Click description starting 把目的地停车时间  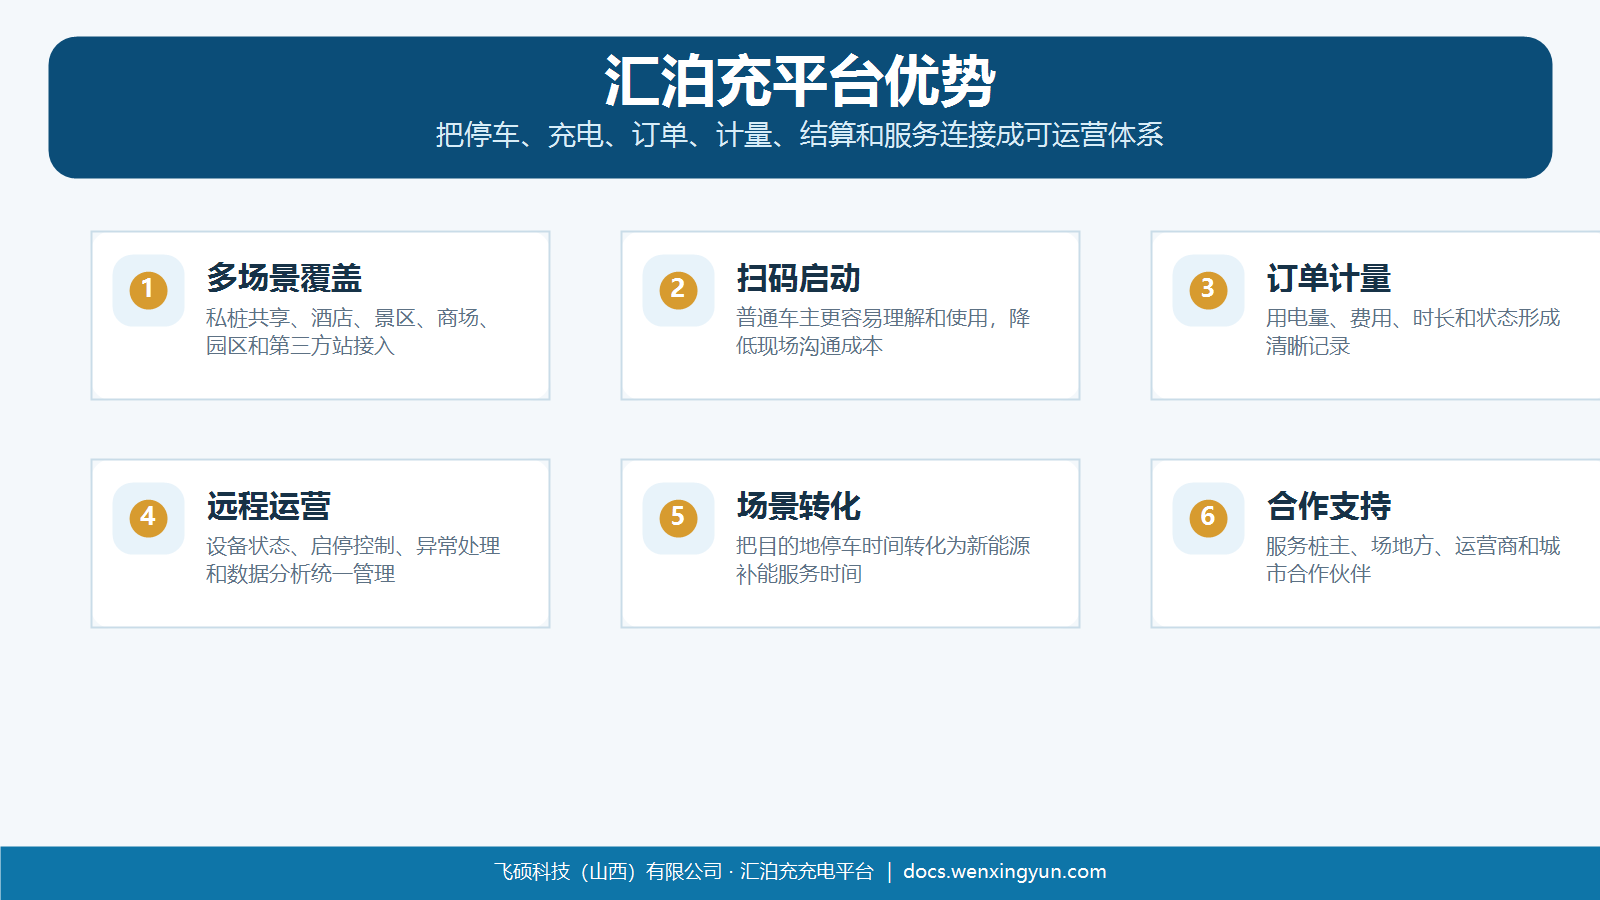[883, 560]
